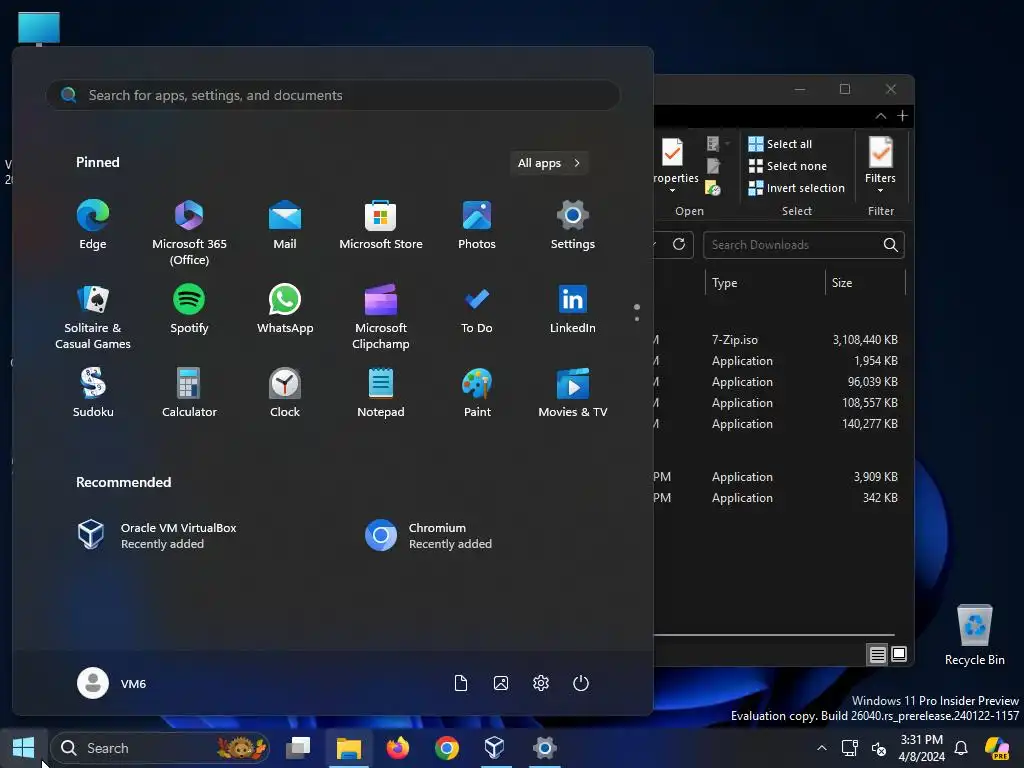Switch File Explorer to details view
1024x768 pixels.
(877, 654)
